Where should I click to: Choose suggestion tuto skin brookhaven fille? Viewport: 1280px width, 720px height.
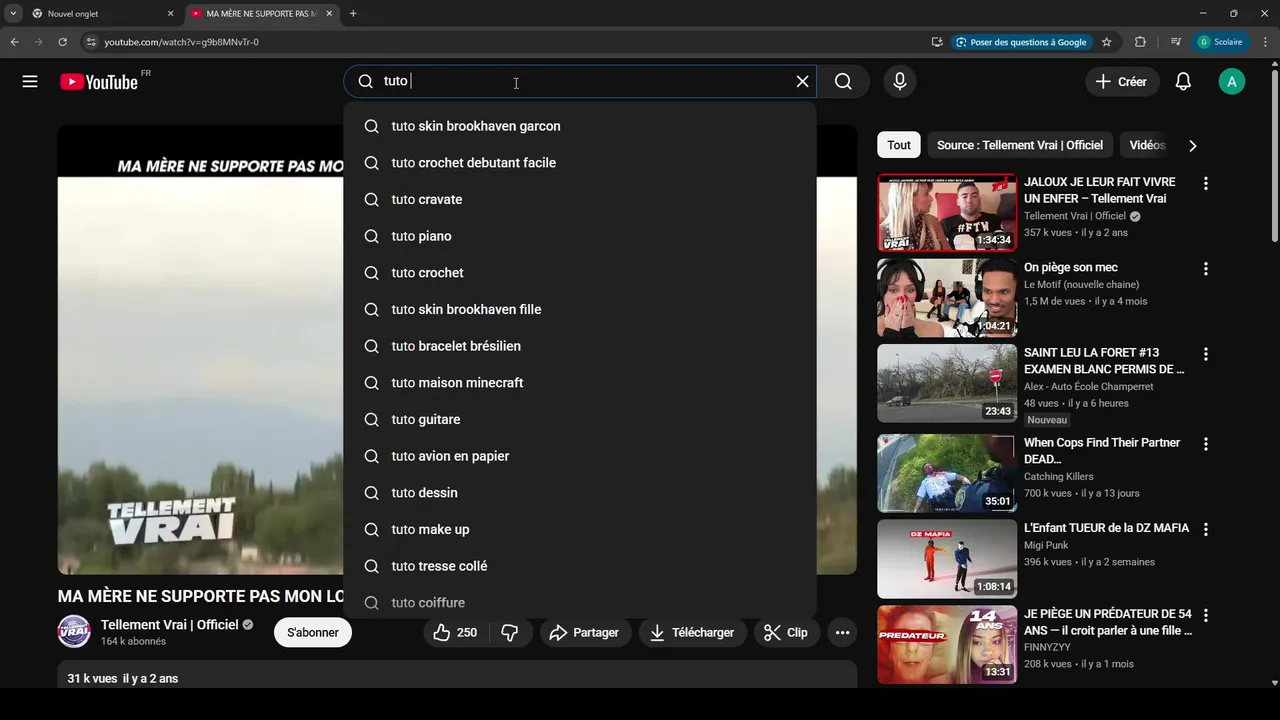click(x=580, y=309)
